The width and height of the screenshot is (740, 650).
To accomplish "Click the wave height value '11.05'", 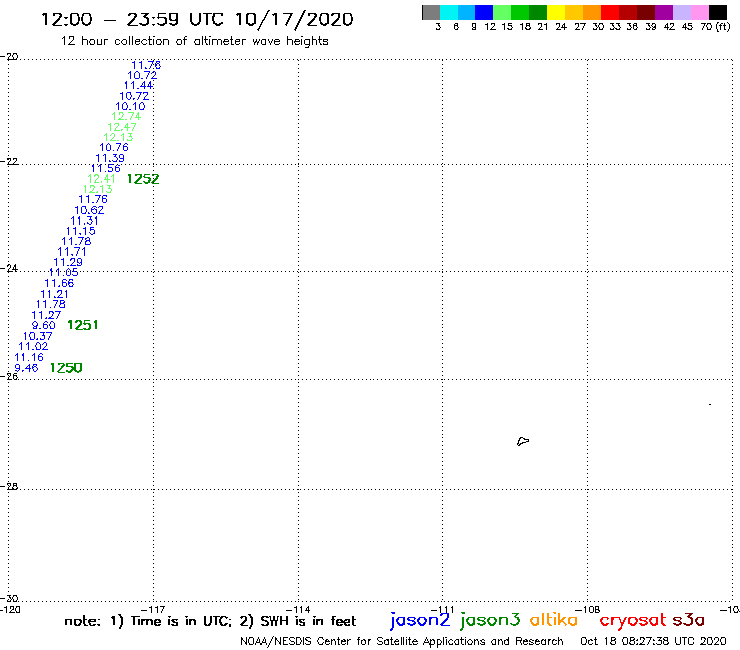I will (64, 272).
